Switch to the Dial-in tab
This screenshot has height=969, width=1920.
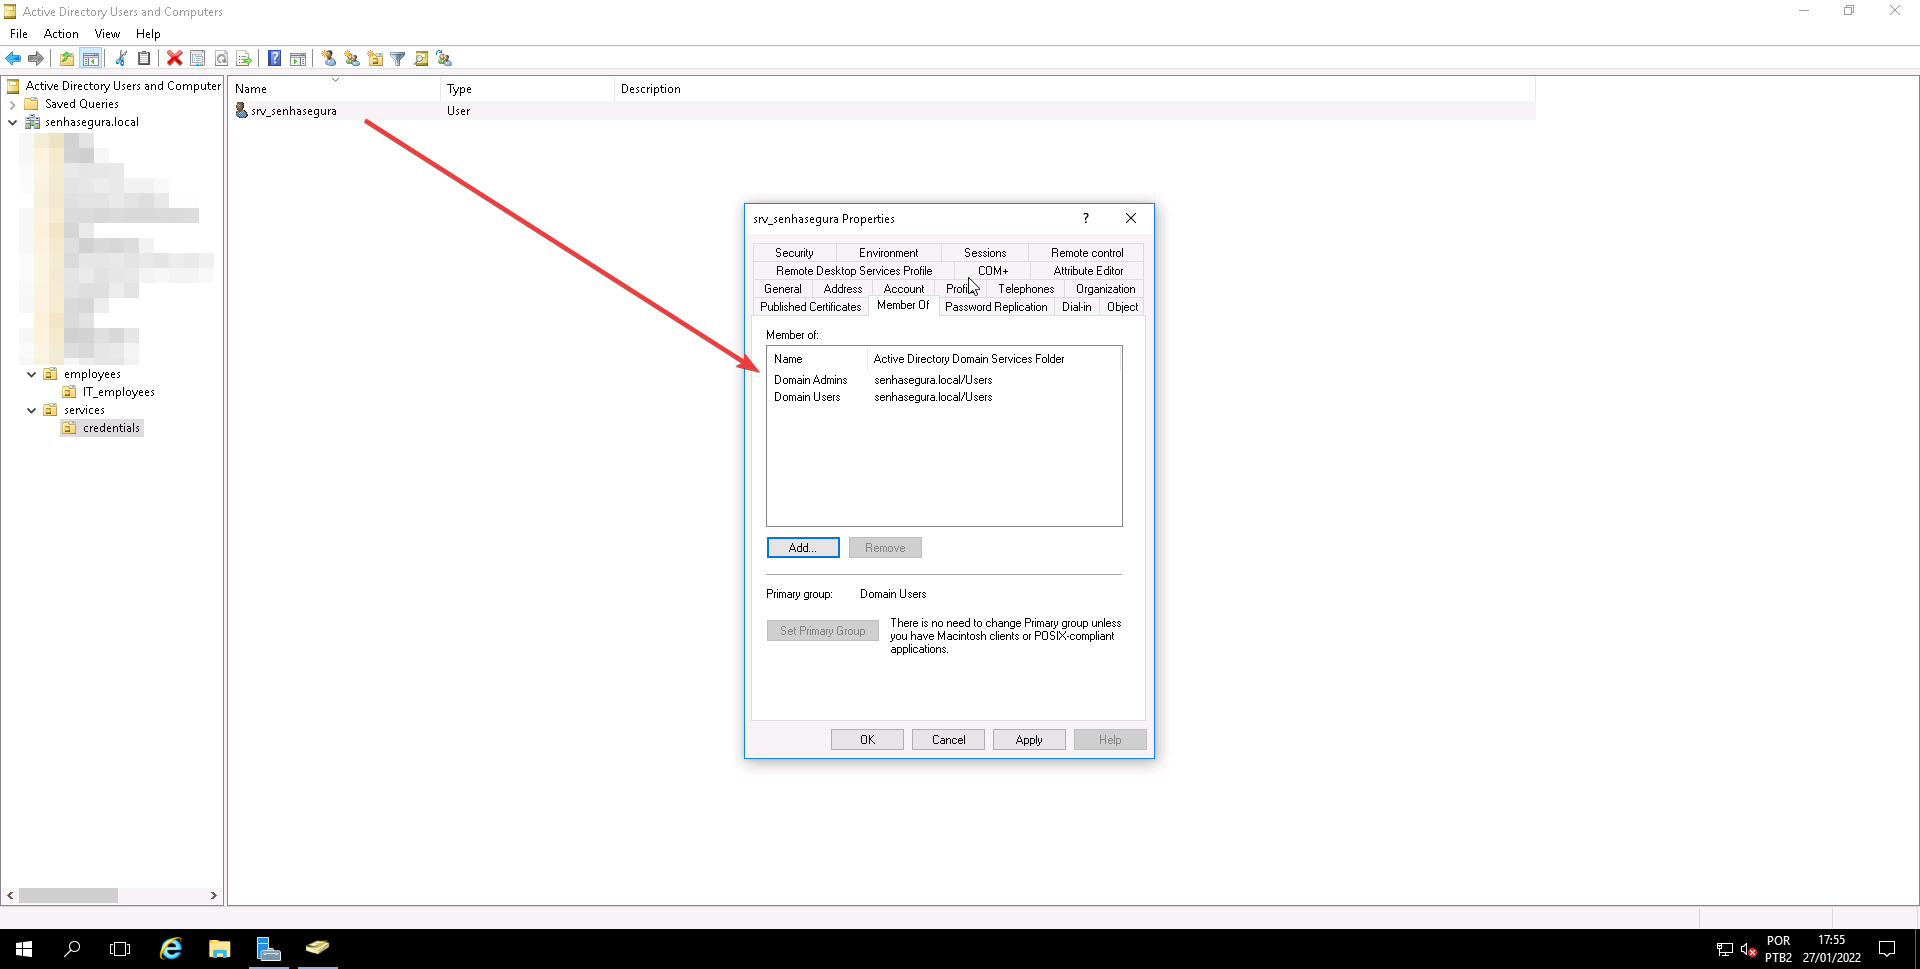[1076, 307]
